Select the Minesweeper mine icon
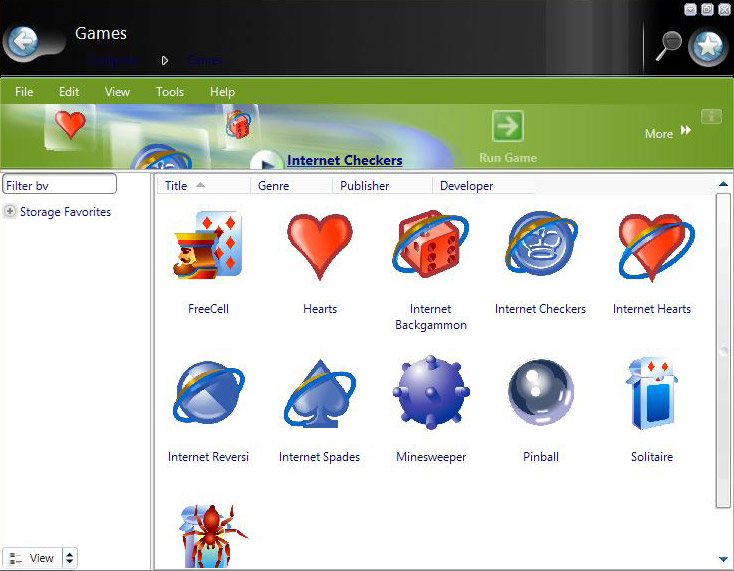 pos(431,392)
